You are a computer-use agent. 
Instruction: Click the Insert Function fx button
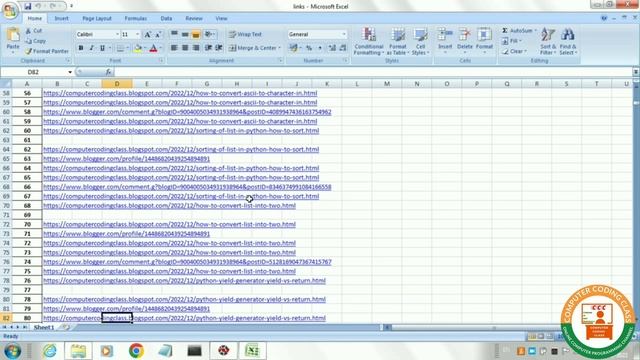coord(108,72)
